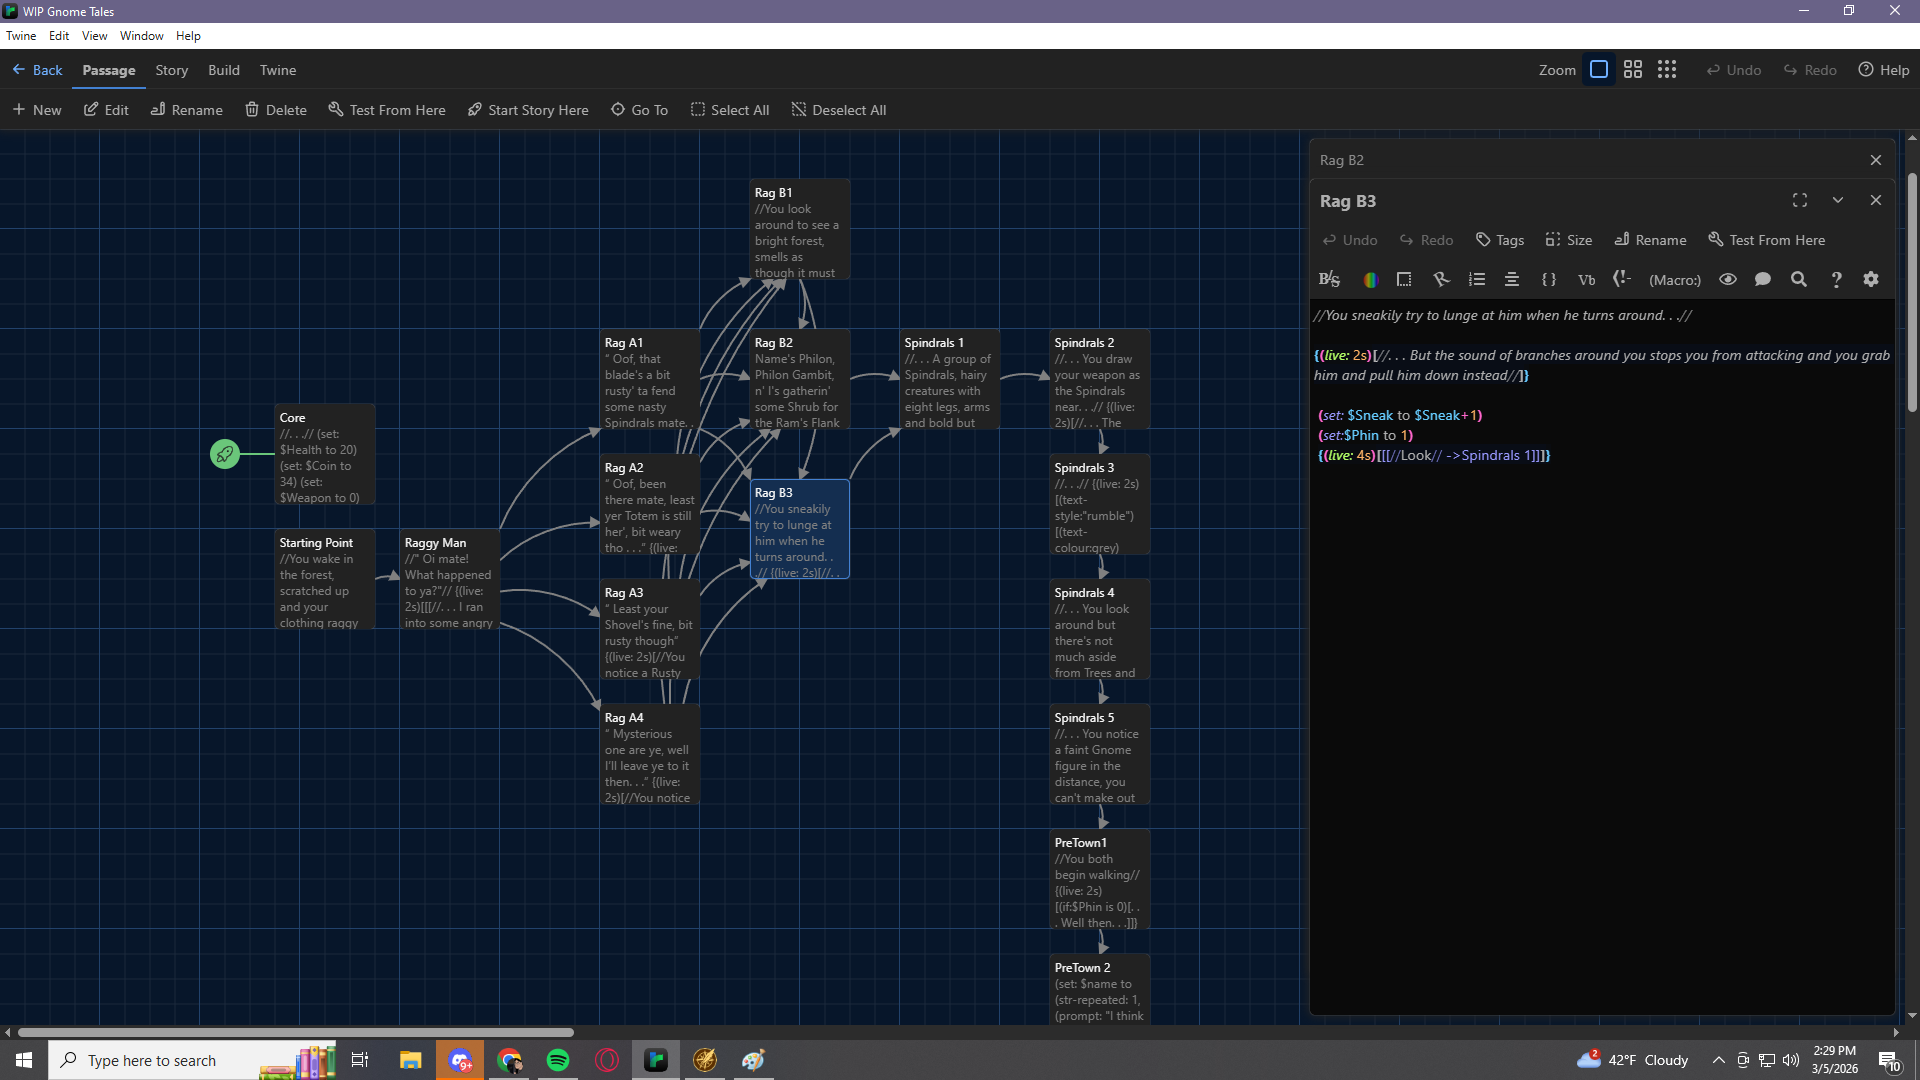Click the borders icon in the editor toolbar

point(1404,280)
